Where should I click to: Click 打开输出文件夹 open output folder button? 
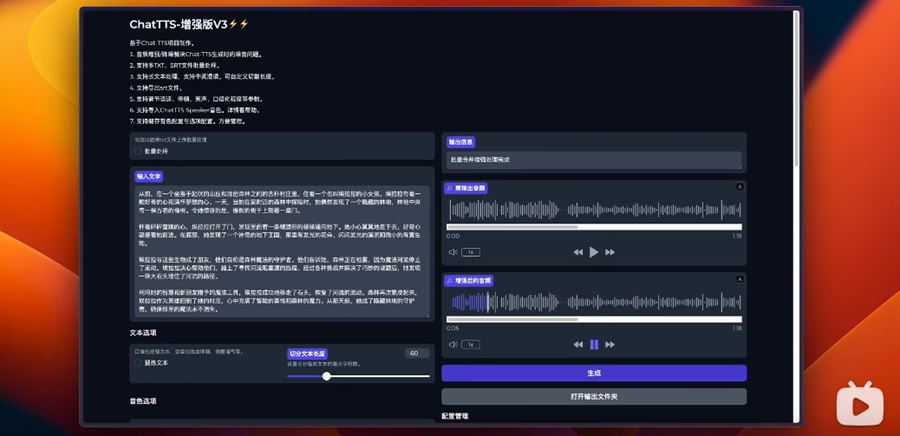point(594,396)
